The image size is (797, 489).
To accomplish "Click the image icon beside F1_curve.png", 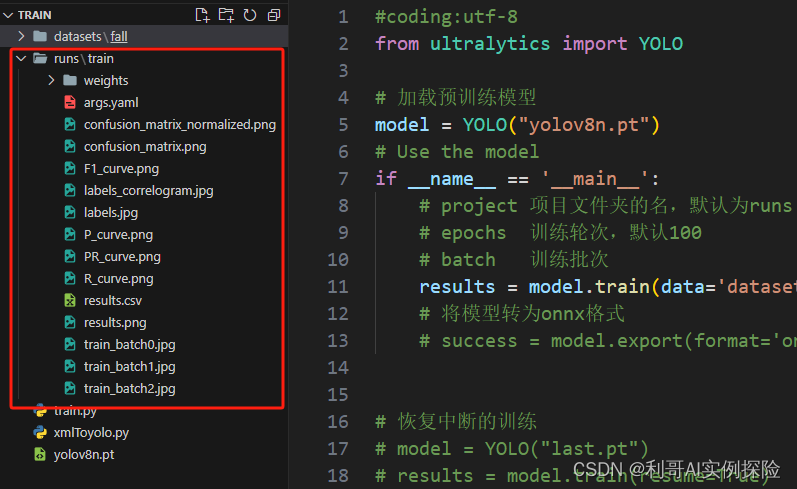I will pyautogui.click(x=70, y=168).
